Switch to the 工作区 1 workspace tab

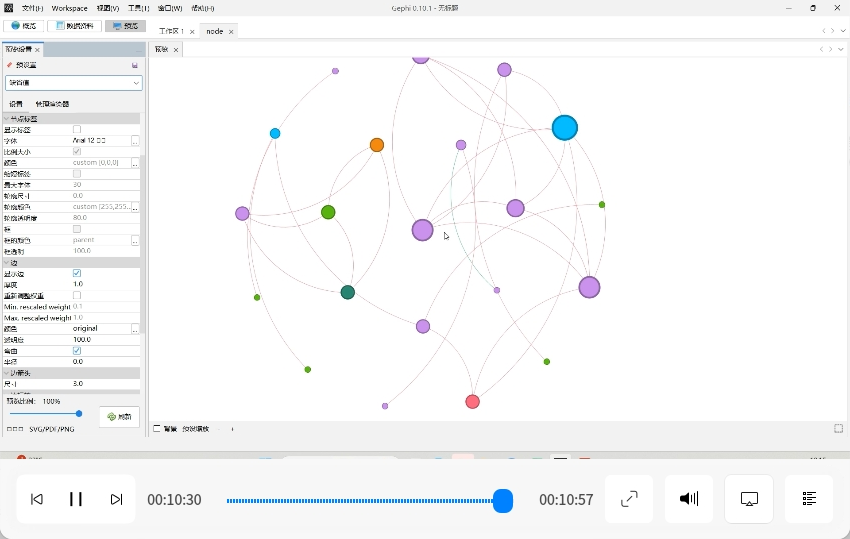(171, 31)
